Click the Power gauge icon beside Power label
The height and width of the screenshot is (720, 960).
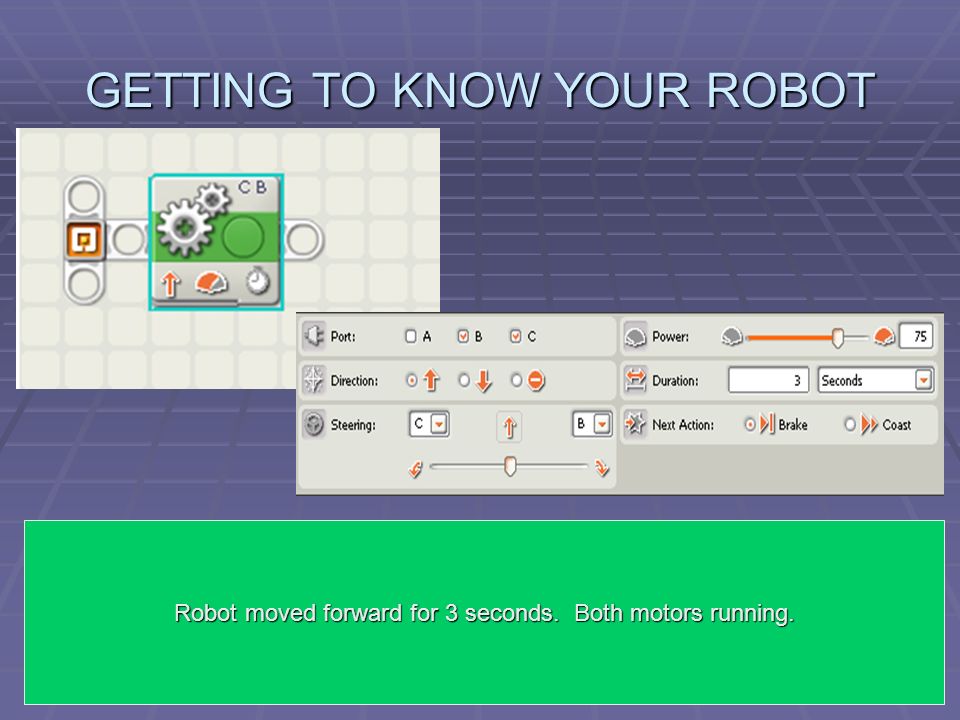tap(636, 336)
